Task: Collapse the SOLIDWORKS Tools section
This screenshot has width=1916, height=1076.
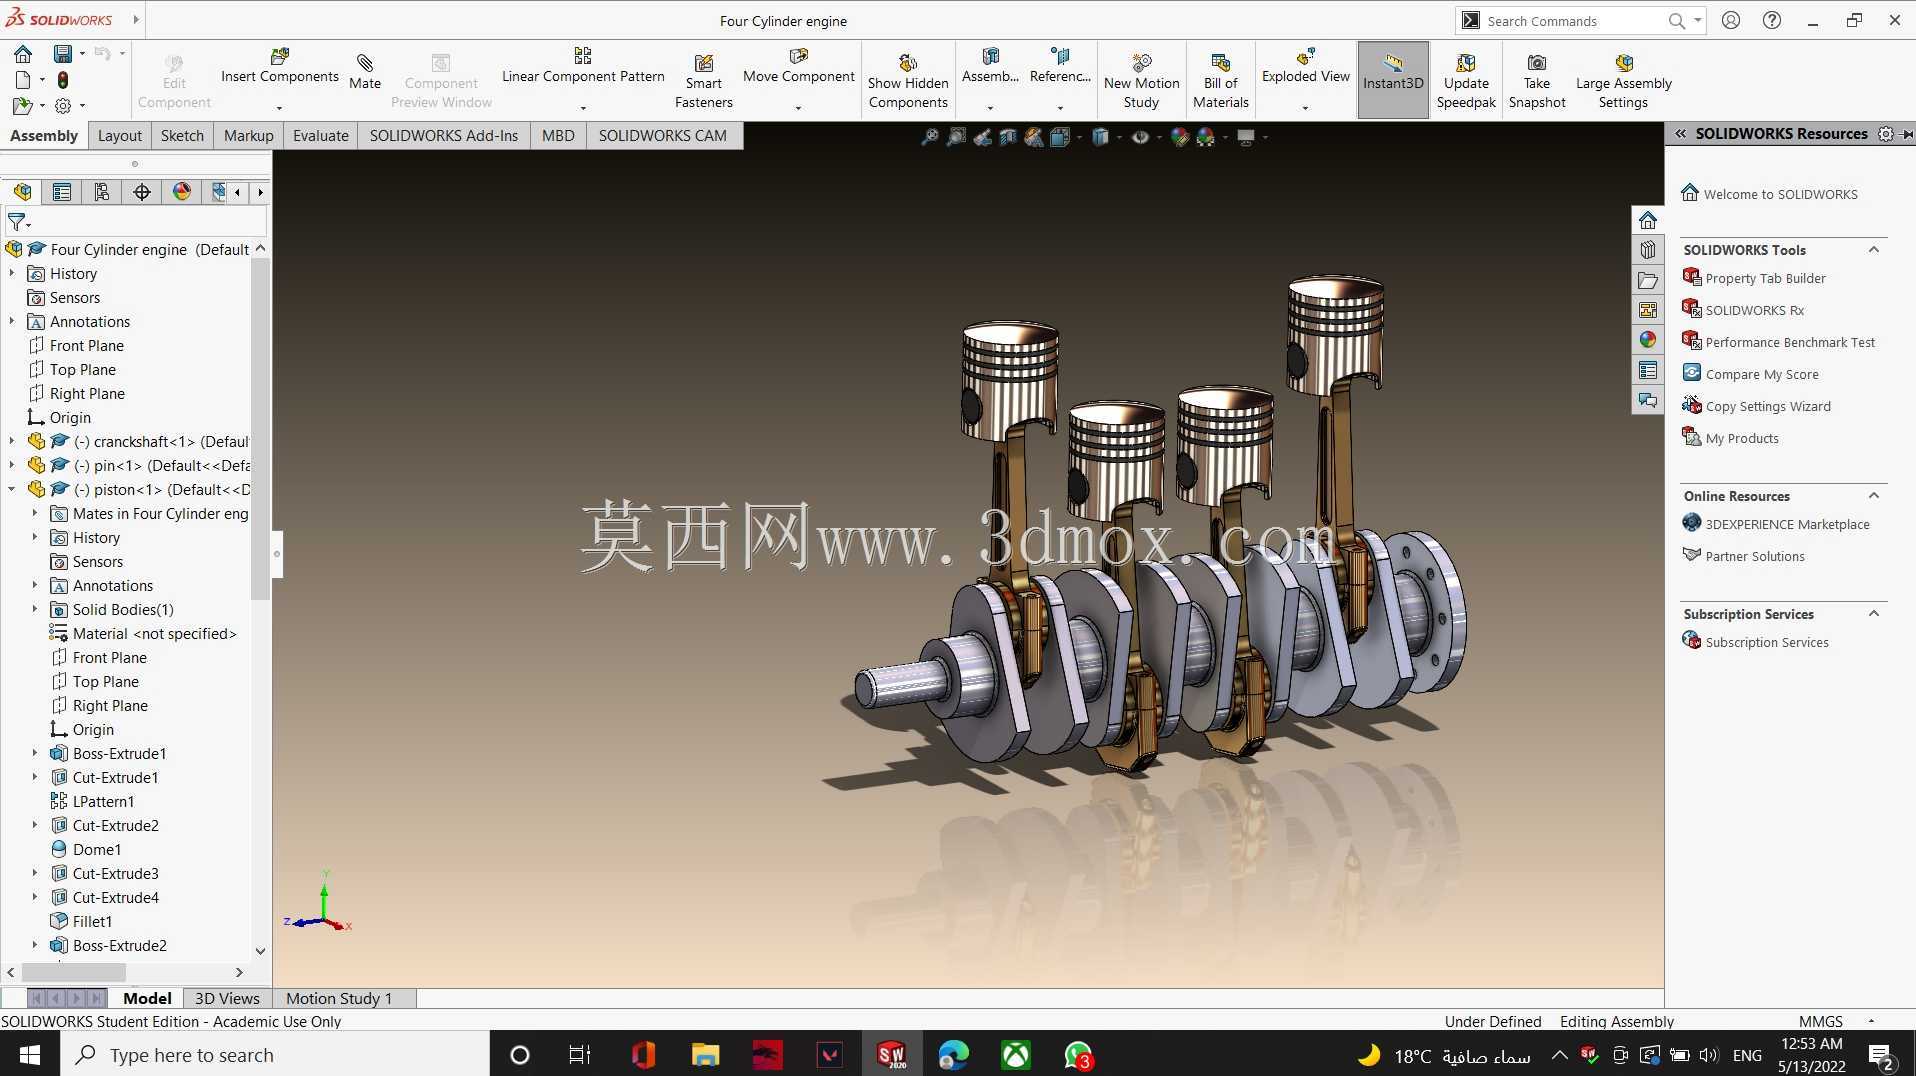Action: [1874, 250]
